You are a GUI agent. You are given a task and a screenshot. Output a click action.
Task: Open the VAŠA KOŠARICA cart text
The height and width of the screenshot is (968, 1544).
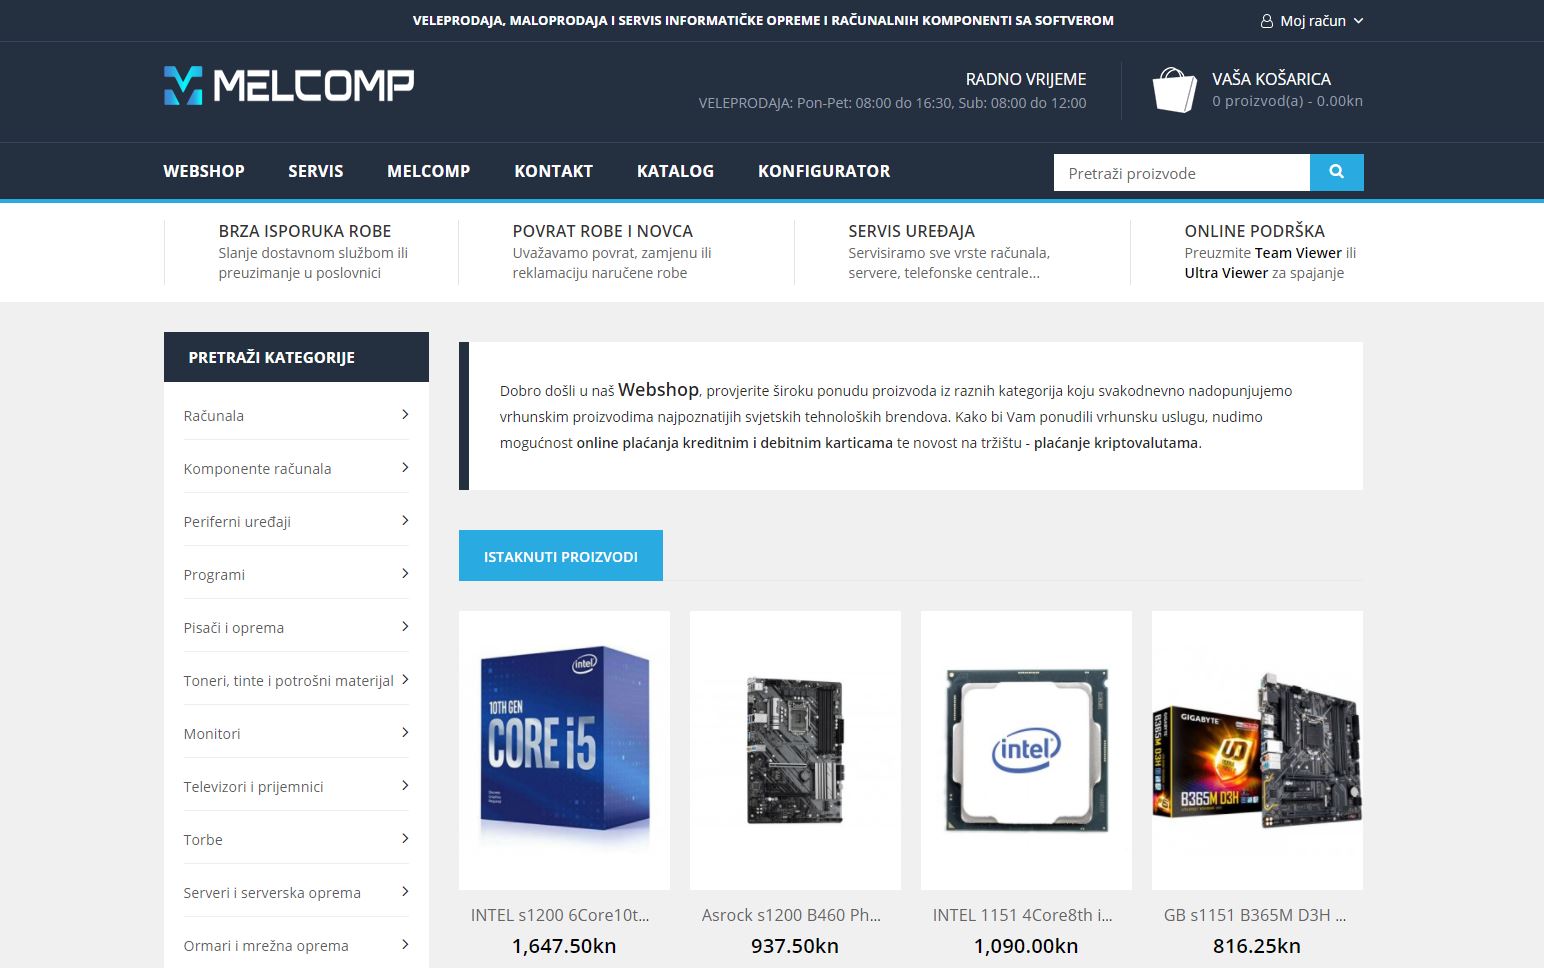click(1271, 79)
